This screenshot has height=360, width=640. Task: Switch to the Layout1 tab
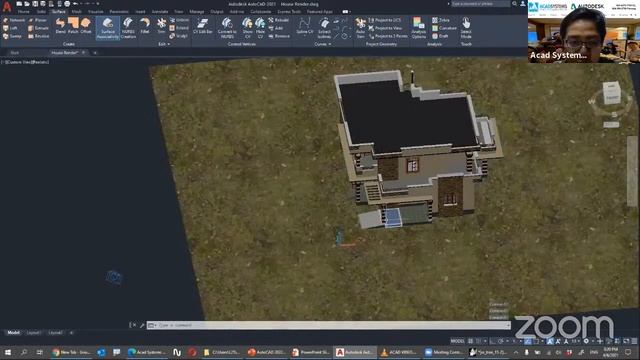tap(33, 333)
